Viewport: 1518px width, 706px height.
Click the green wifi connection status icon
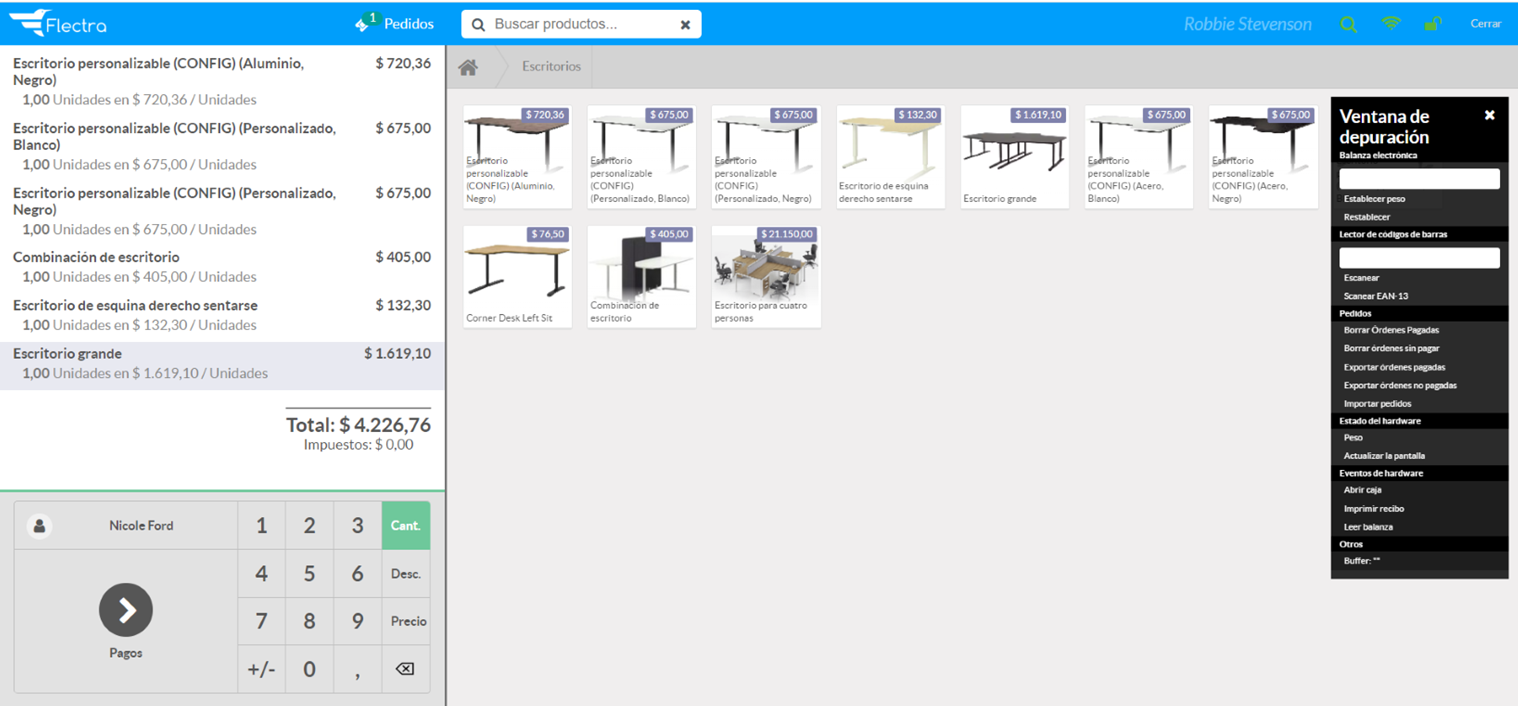pyautogui.click(x=1391, y=24)
